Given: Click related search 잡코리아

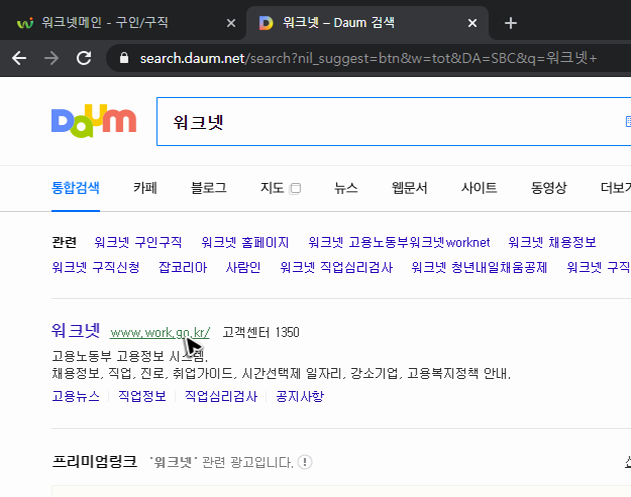Looking at the screenshot, I should [x=183, y=267].
